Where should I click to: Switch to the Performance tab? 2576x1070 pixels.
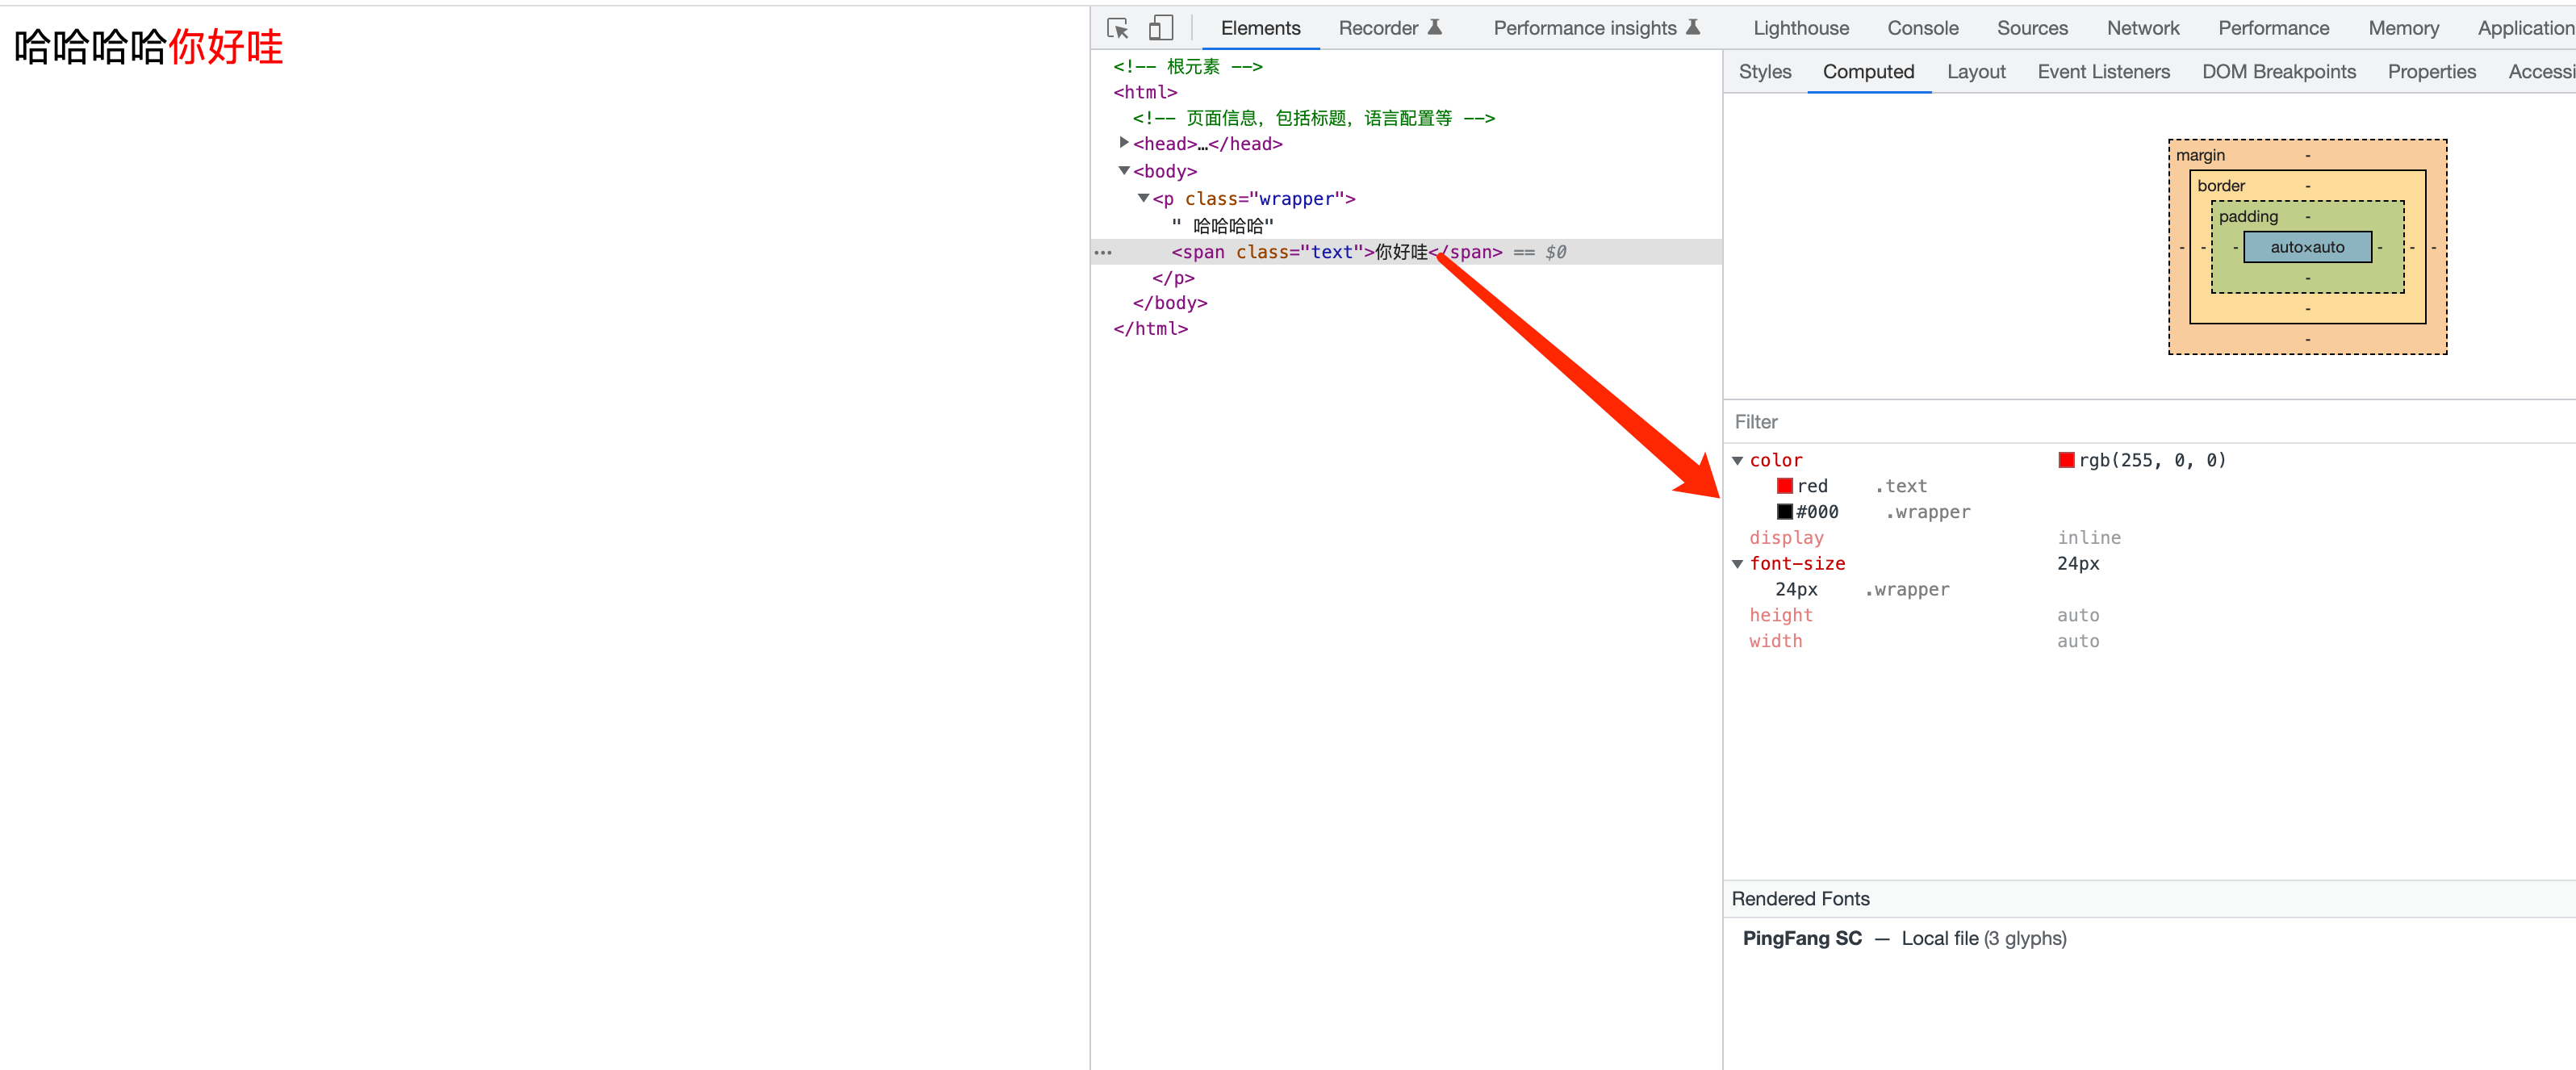click(x=2273, y=28)
